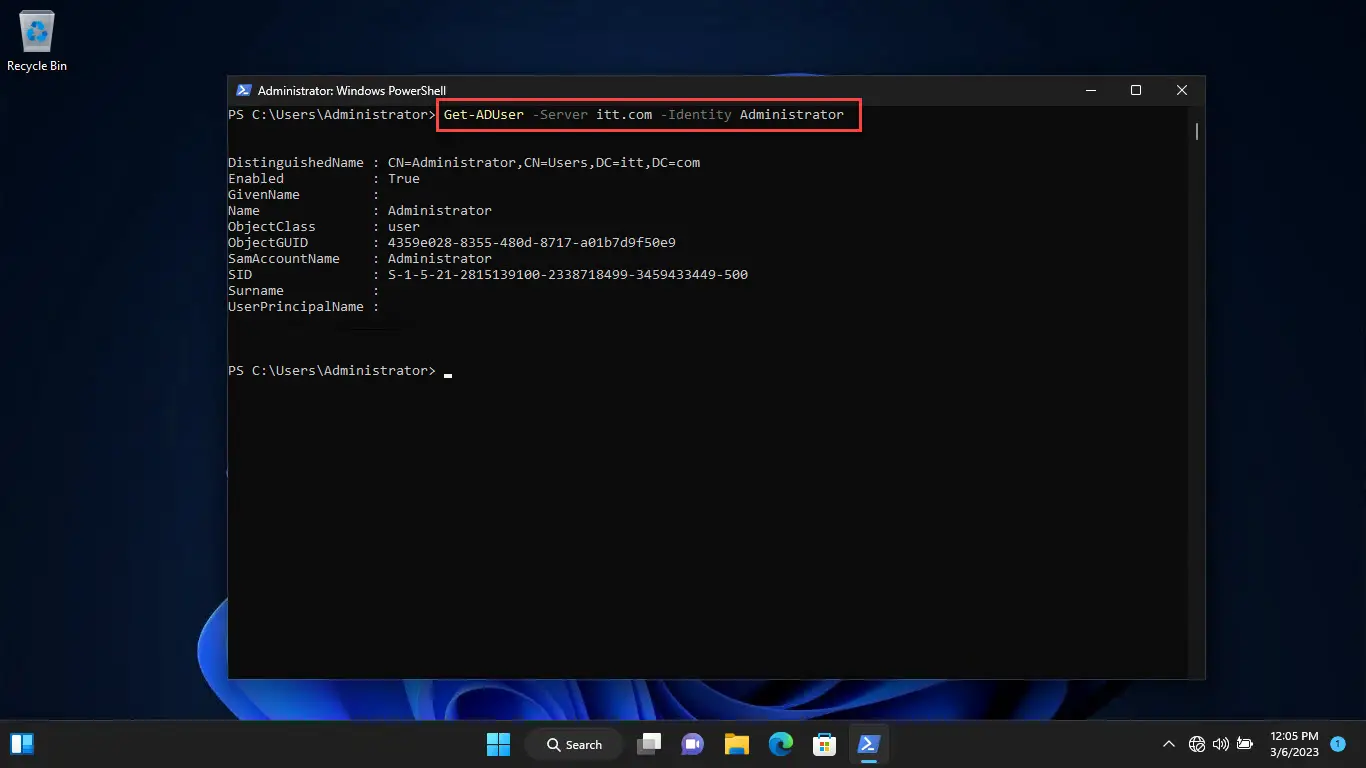
Task: Open Microsoft Store from taskbar
Action: [x=824, y=744]
